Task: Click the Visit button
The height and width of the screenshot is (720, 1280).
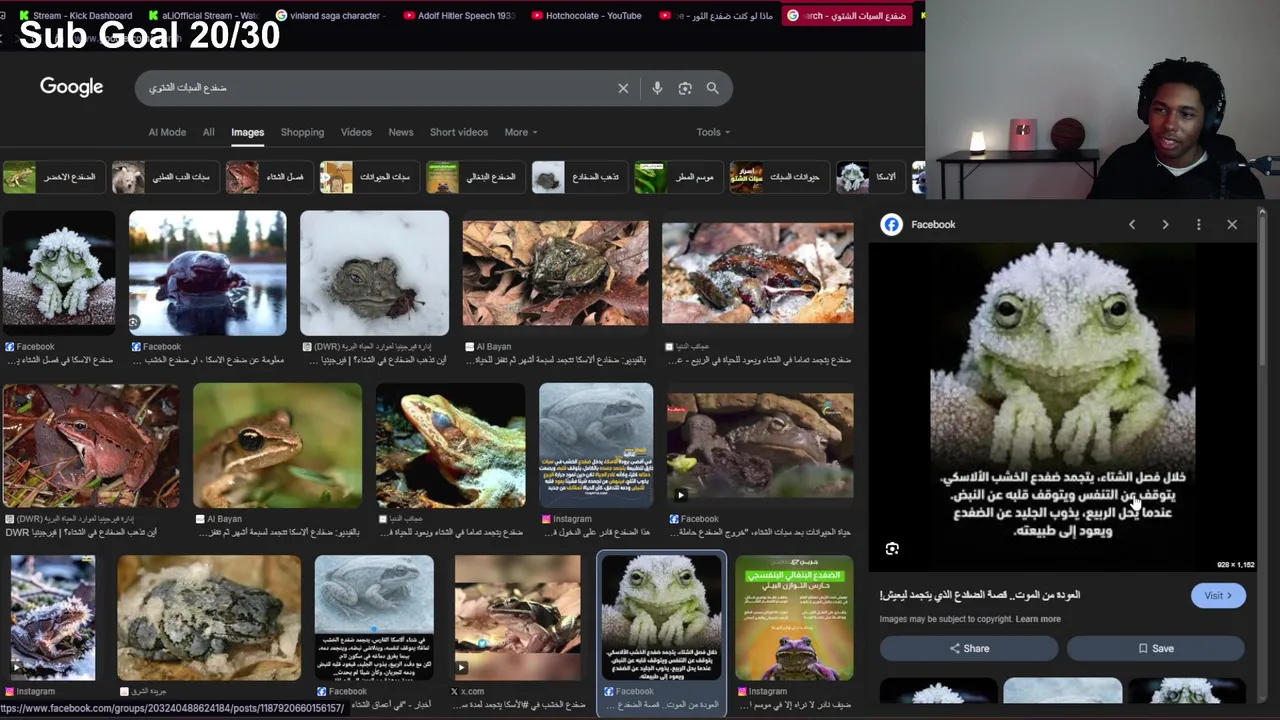Action: click(1218, 595)
